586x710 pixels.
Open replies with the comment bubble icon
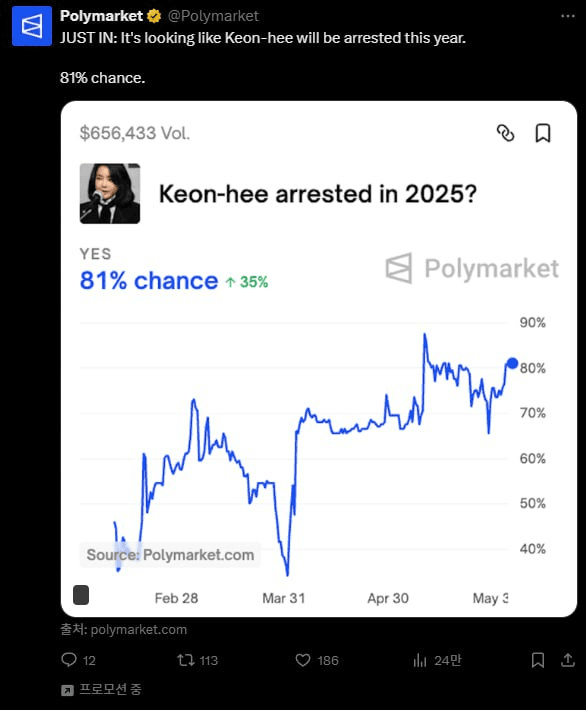(69, 660)
